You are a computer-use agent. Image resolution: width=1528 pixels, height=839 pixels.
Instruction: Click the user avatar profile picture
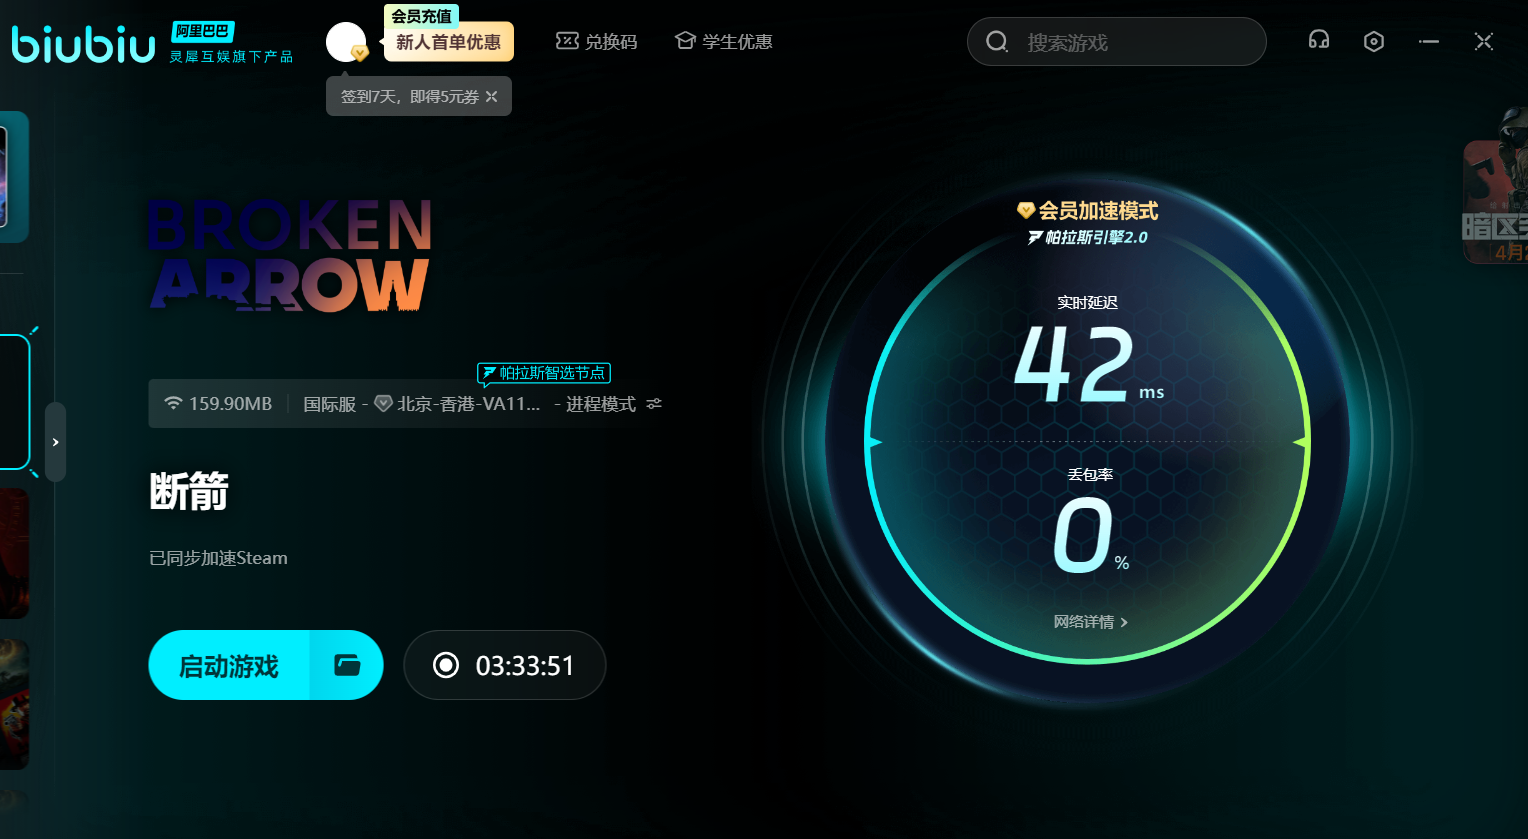(345, 42)
